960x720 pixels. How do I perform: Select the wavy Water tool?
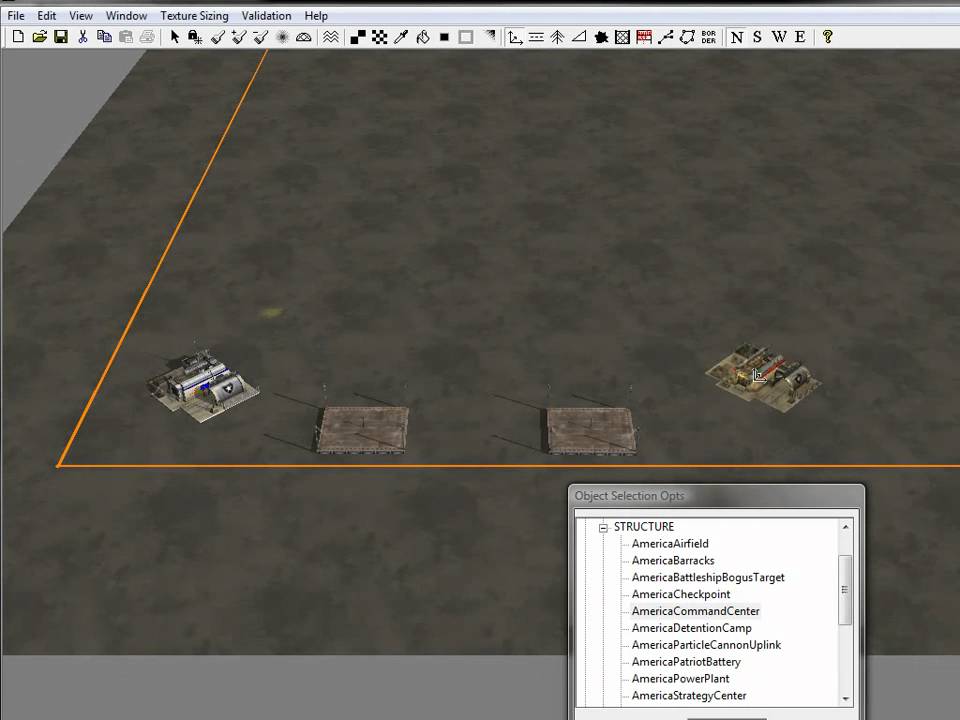pos(331,37)
